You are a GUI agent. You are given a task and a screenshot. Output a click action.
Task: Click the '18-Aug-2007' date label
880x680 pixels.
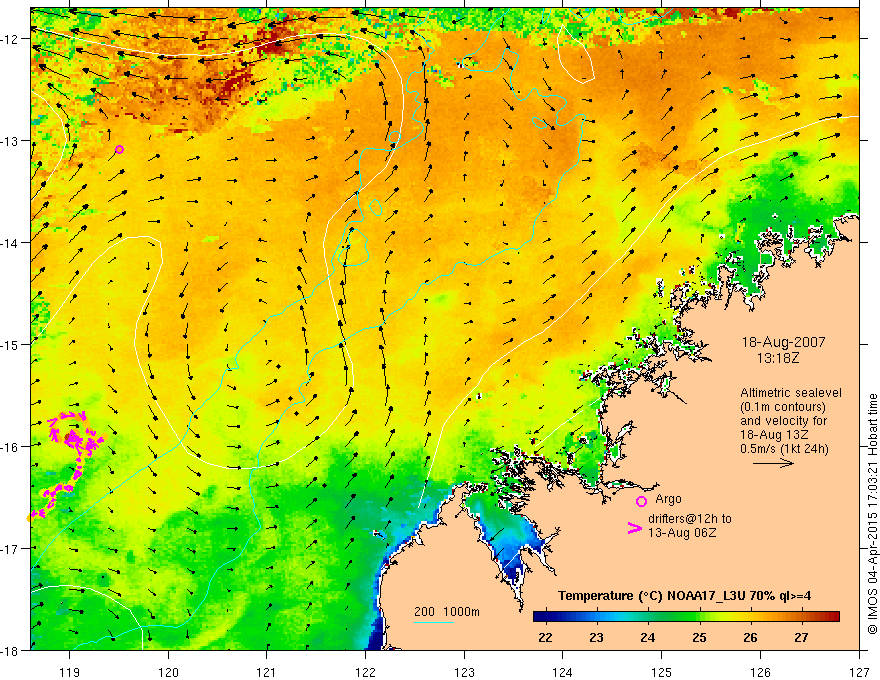click(x=783, y=342)
